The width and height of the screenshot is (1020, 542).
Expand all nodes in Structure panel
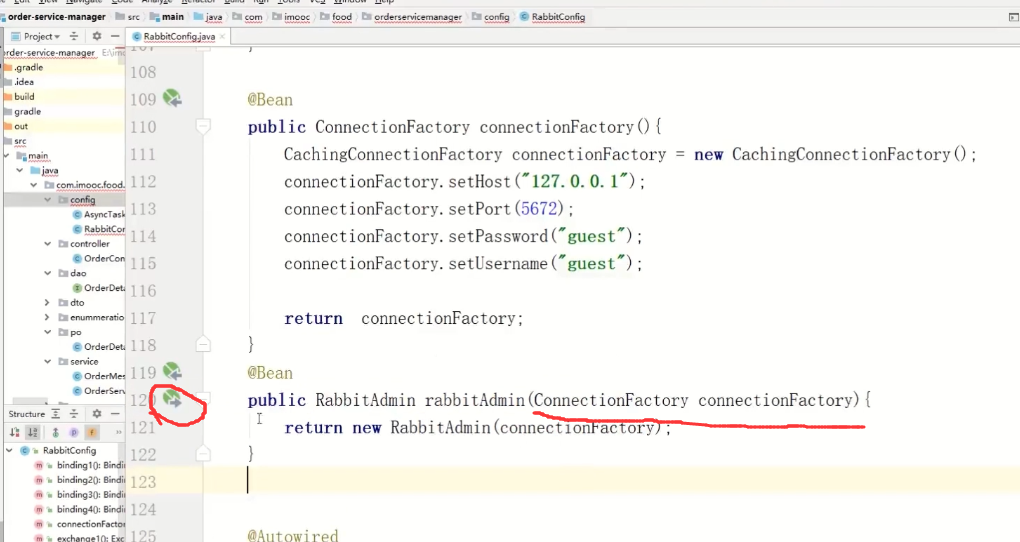pos(56,414)
